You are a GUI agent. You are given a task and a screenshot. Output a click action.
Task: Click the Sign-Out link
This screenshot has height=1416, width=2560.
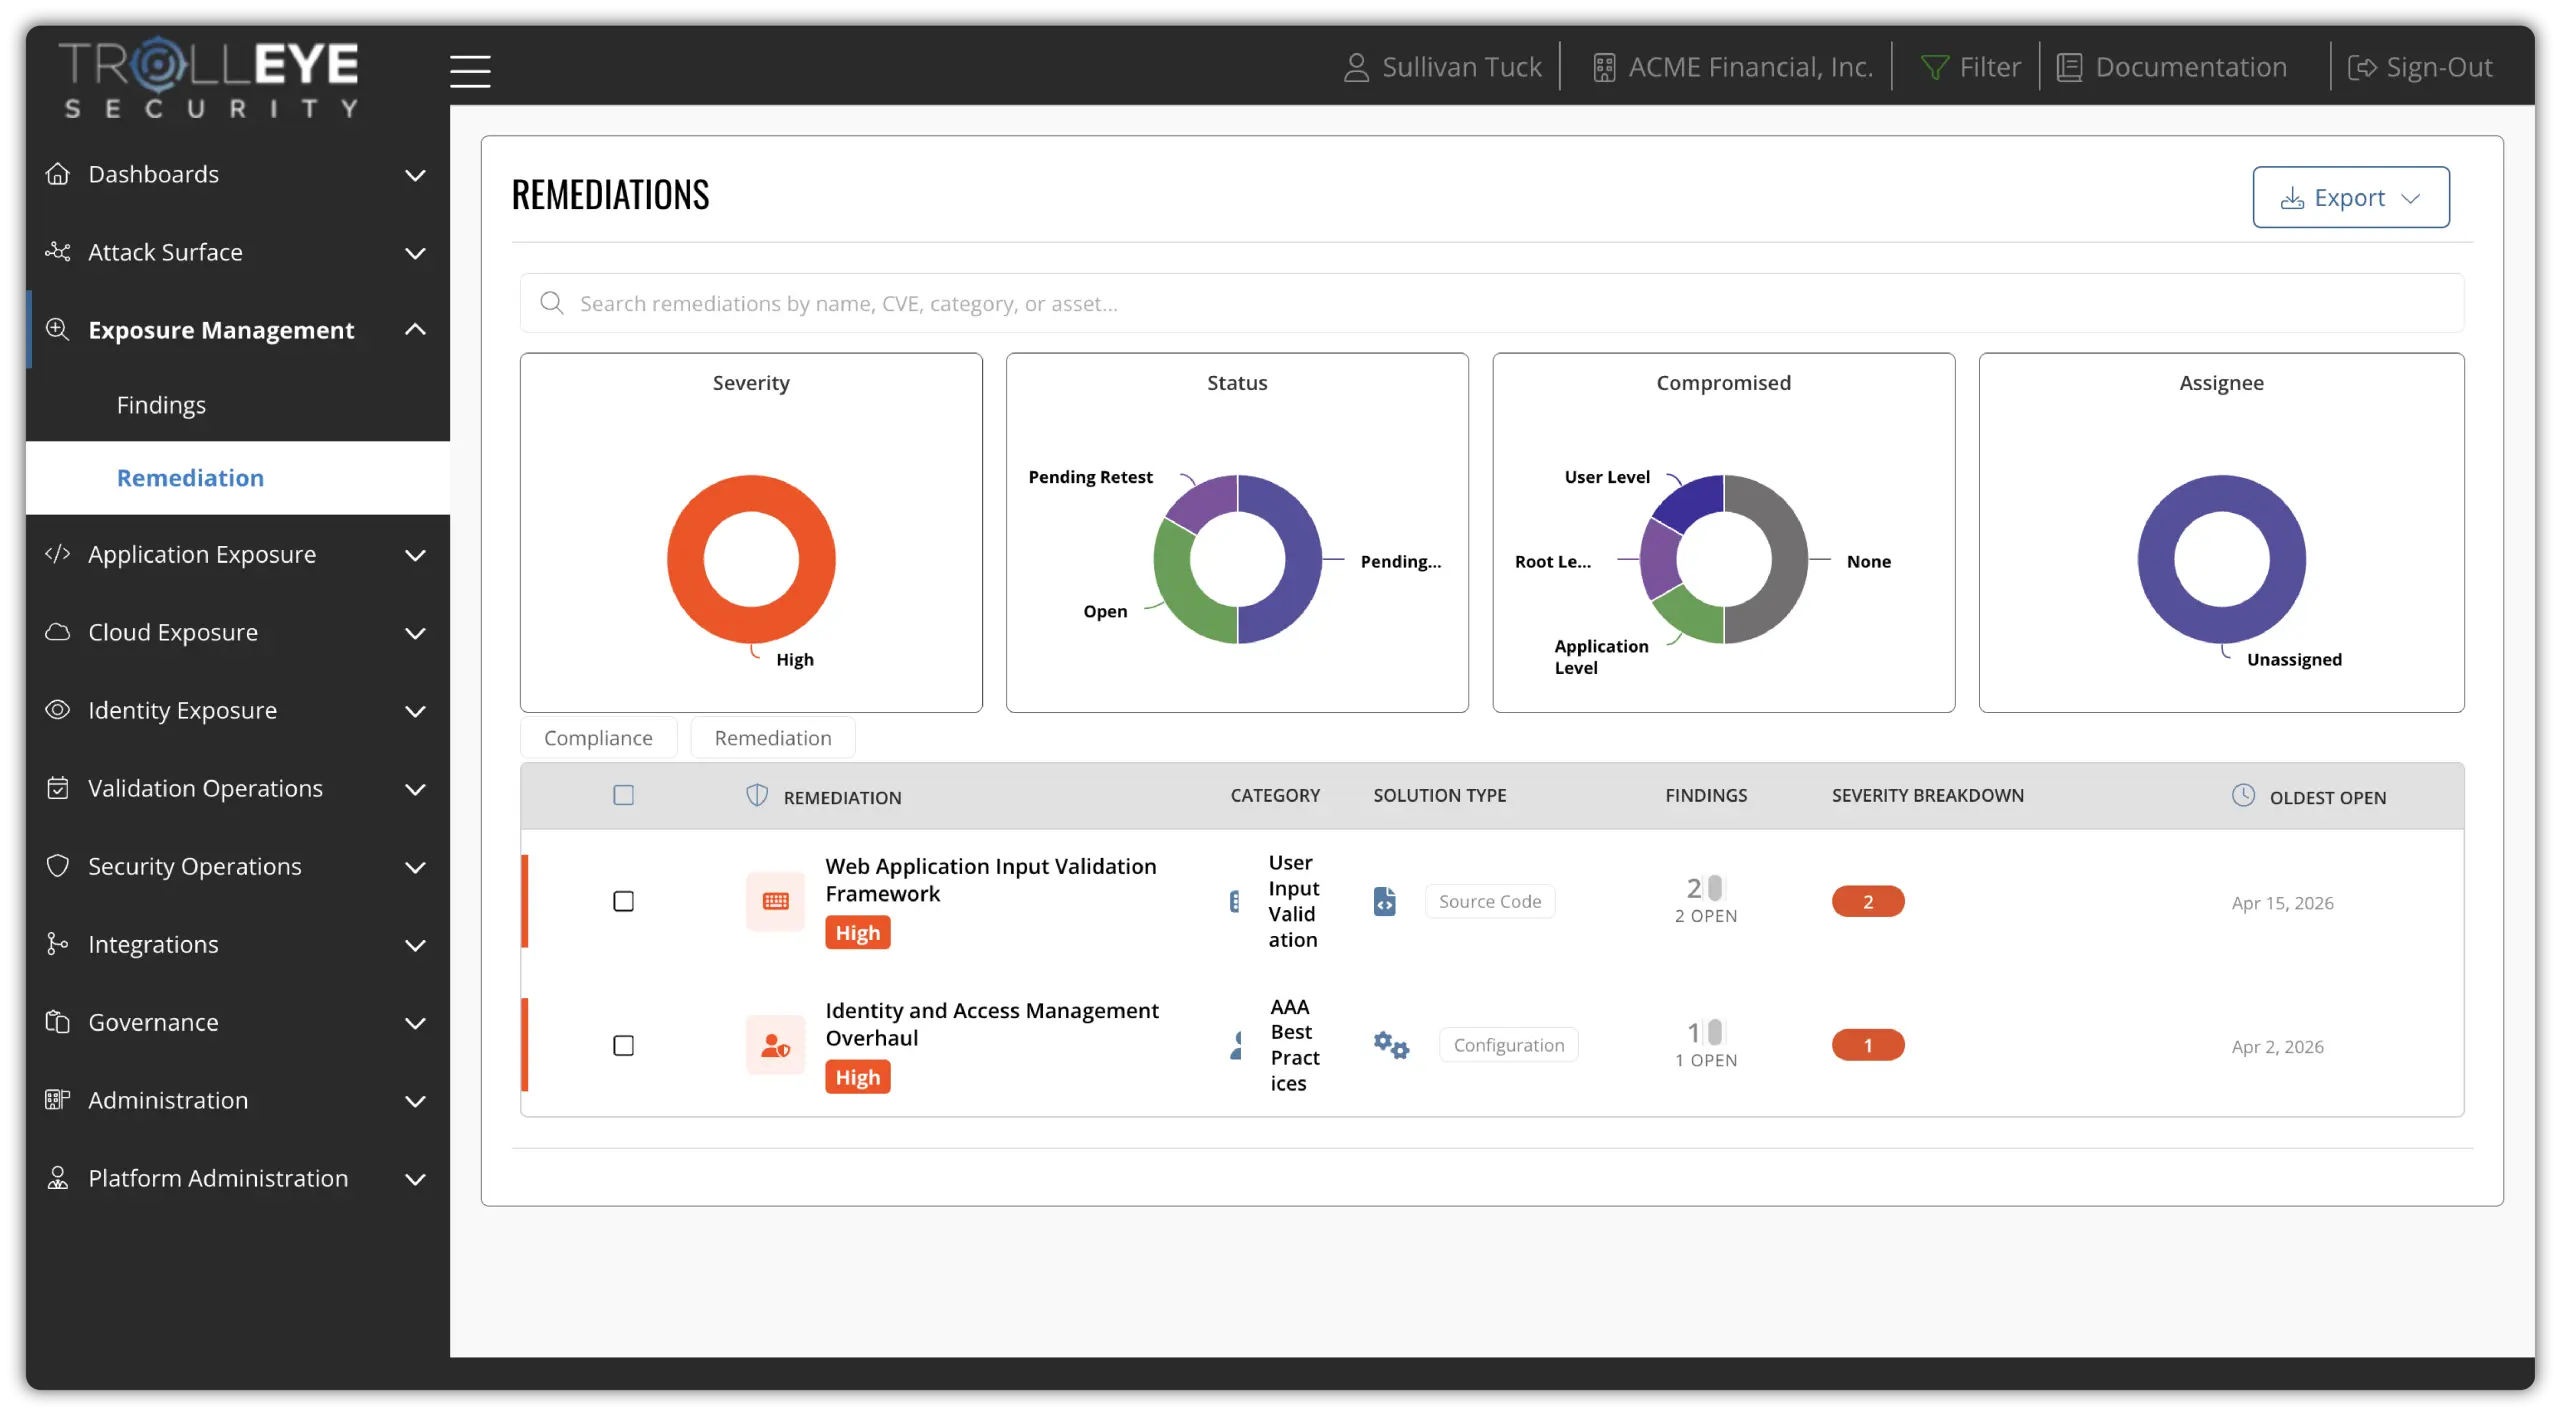click(2420, 67)
